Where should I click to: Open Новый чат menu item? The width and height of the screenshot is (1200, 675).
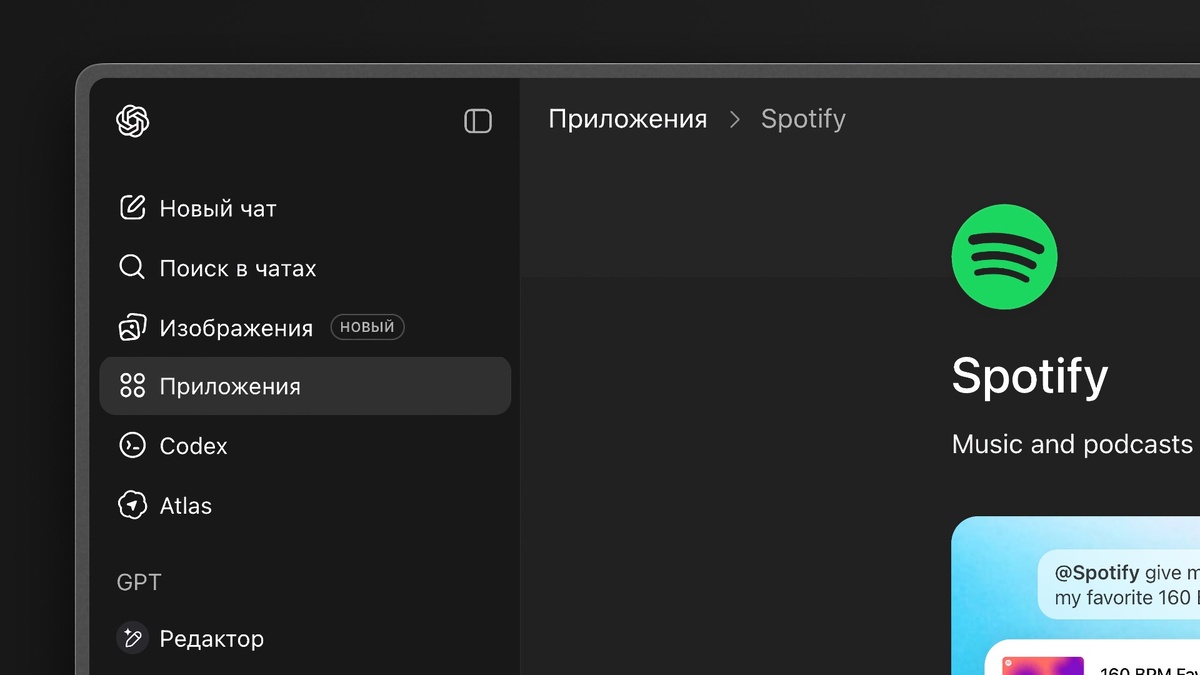pos(304,208)
